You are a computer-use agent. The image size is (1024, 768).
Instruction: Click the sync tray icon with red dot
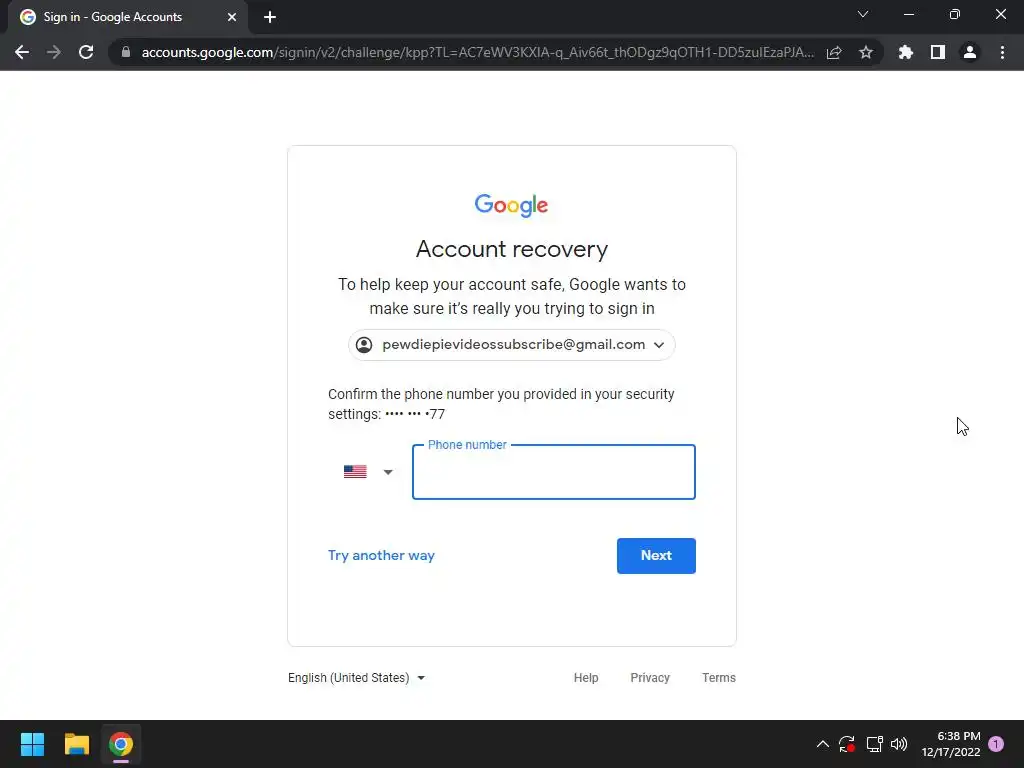pyautogui.click(x=847, y=744)
